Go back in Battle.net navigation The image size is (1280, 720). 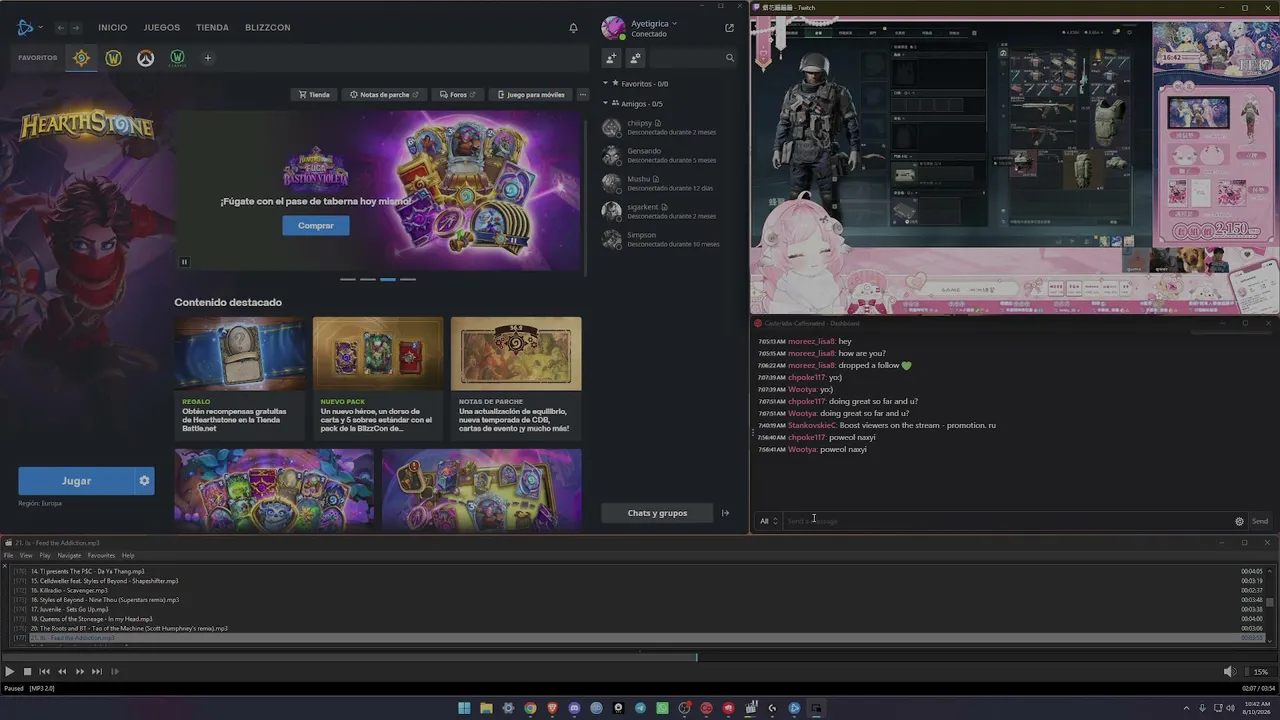click(61, 28)
